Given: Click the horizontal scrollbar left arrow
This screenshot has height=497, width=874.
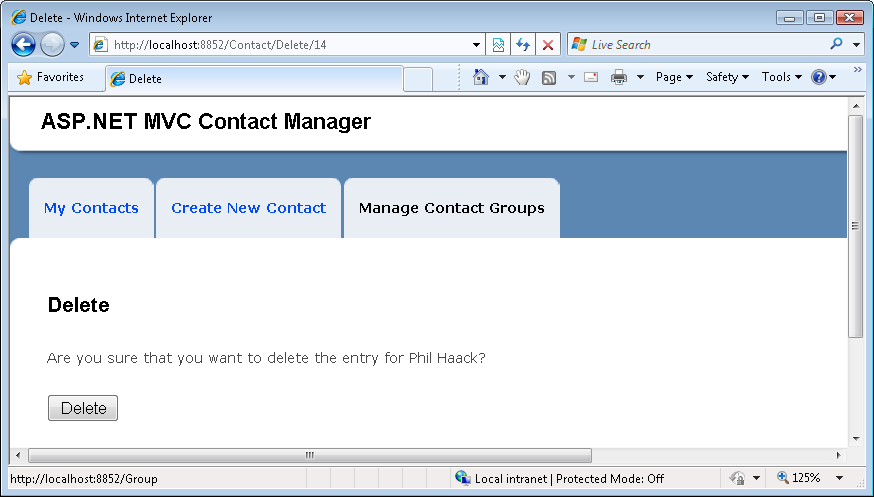Looking at the screenshot, I should (x=18, y=456).
